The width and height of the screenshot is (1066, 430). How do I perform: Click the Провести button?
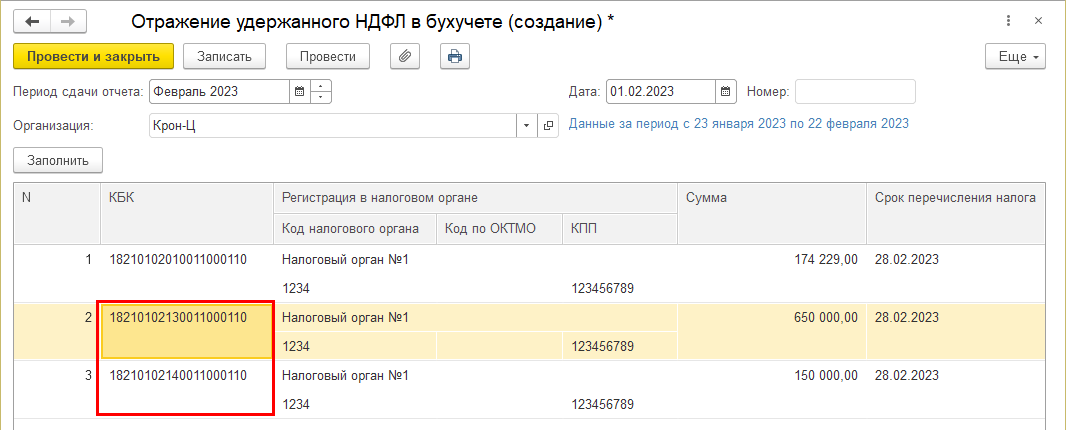327,56
